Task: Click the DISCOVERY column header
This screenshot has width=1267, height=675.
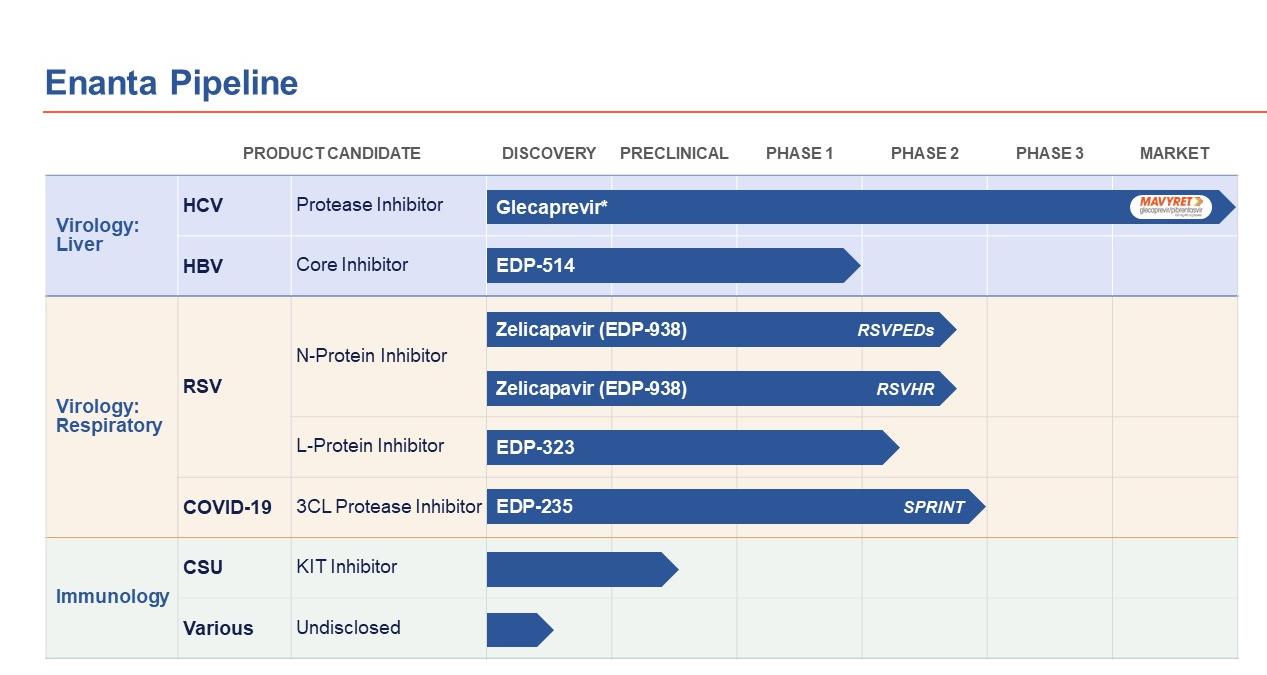Action: (549, 153)
